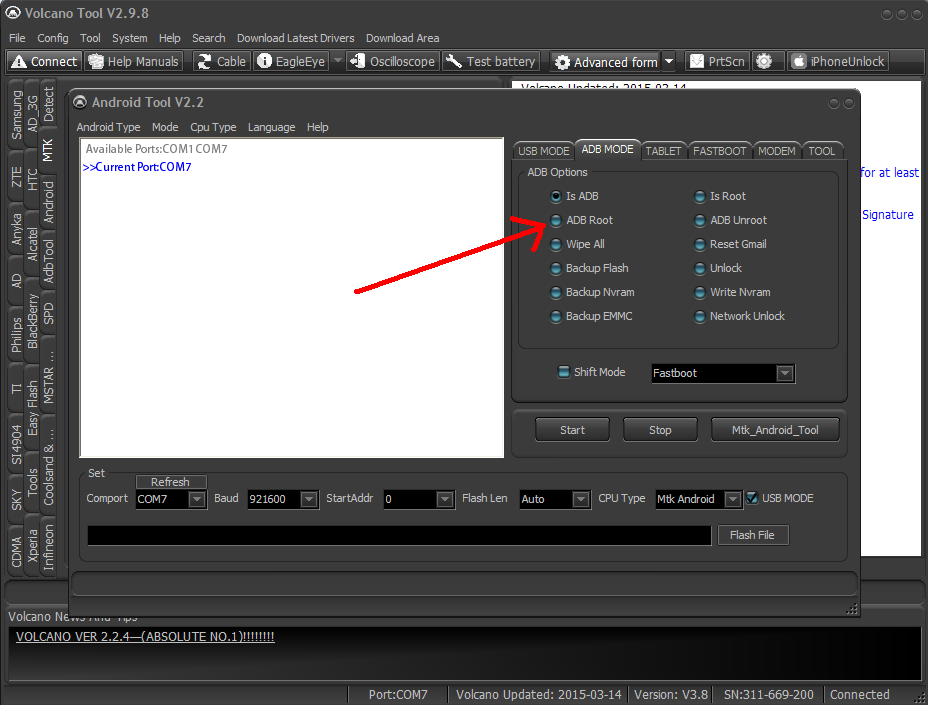
Task: Select the SPD side tab
Action: (x=48, y=313)
